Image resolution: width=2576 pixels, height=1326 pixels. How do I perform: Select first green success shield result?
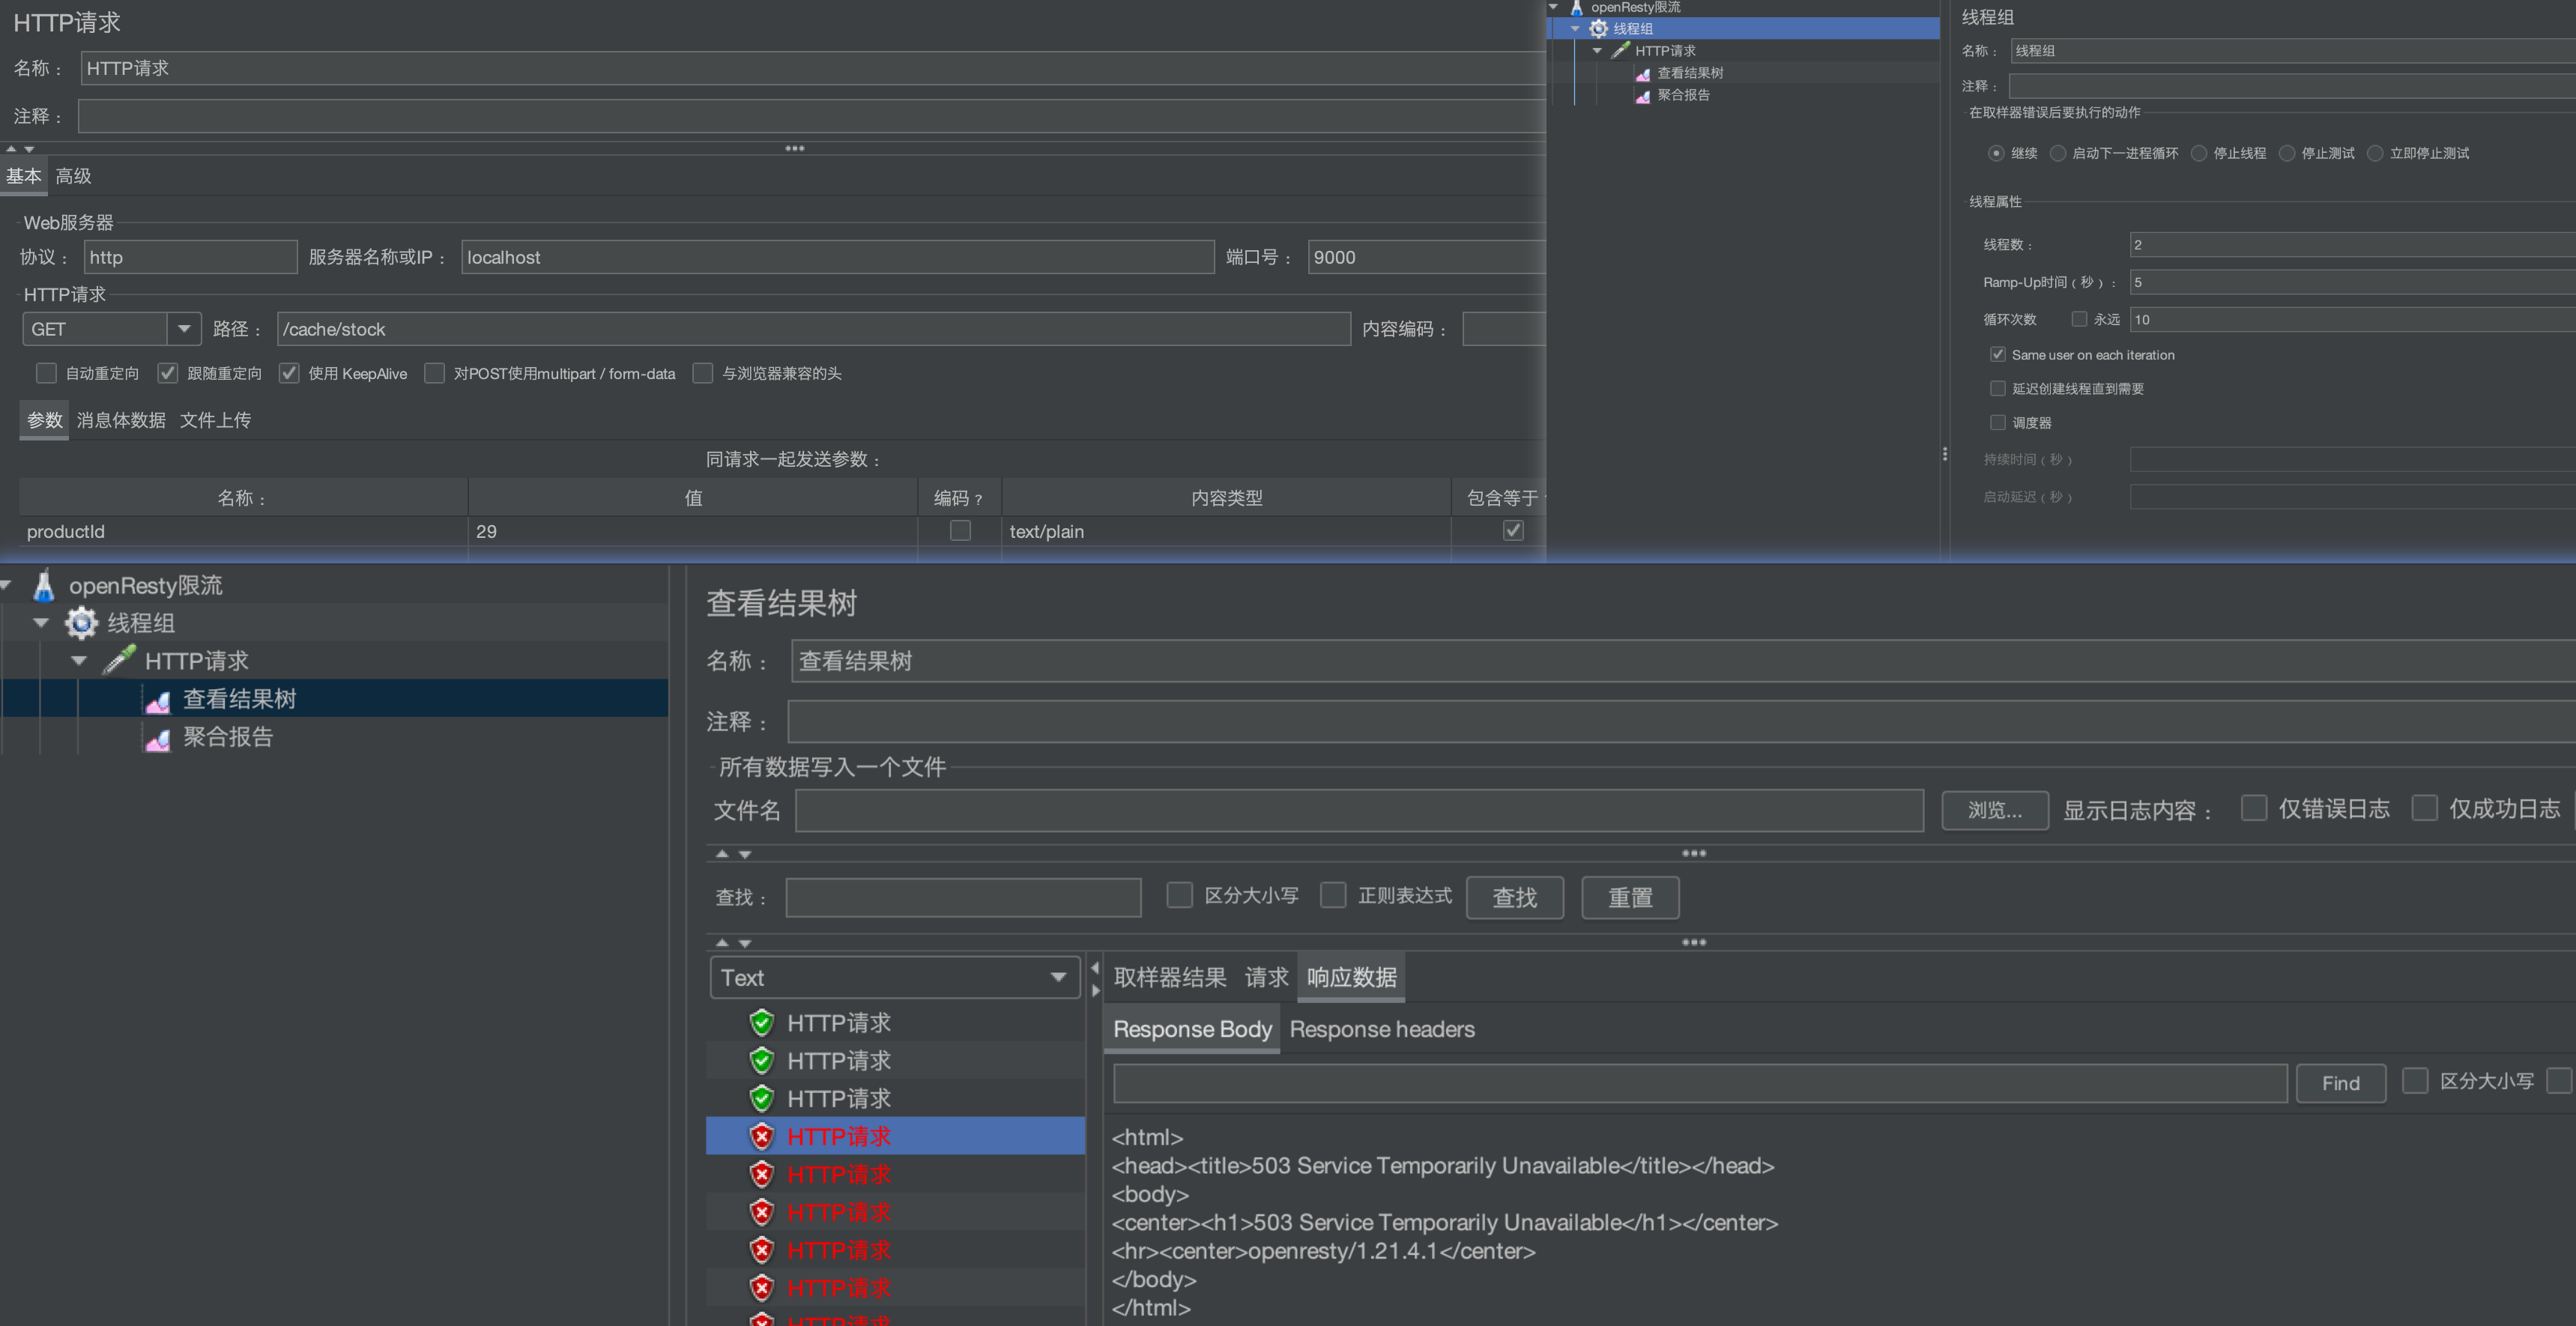(762, 1022)
